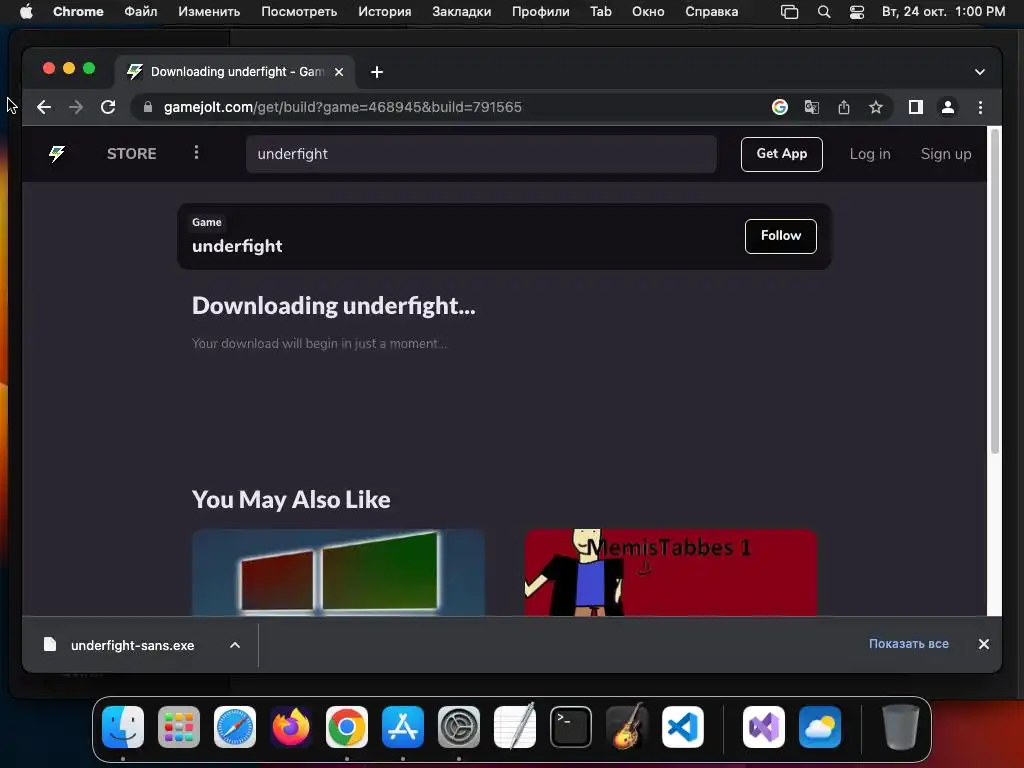
Task: Open the Файл menu
Action: click(140, 12)
